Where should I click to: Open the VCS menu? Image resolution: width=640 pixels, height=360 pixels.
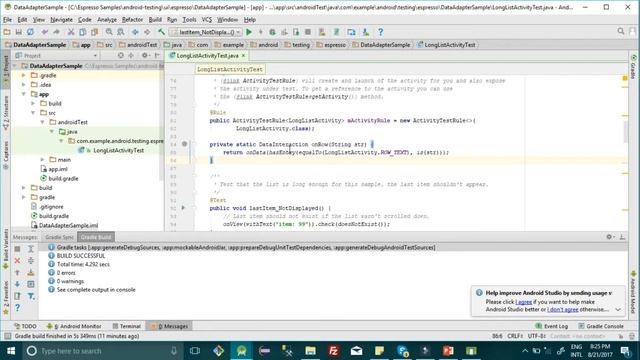tap(207, 19)
